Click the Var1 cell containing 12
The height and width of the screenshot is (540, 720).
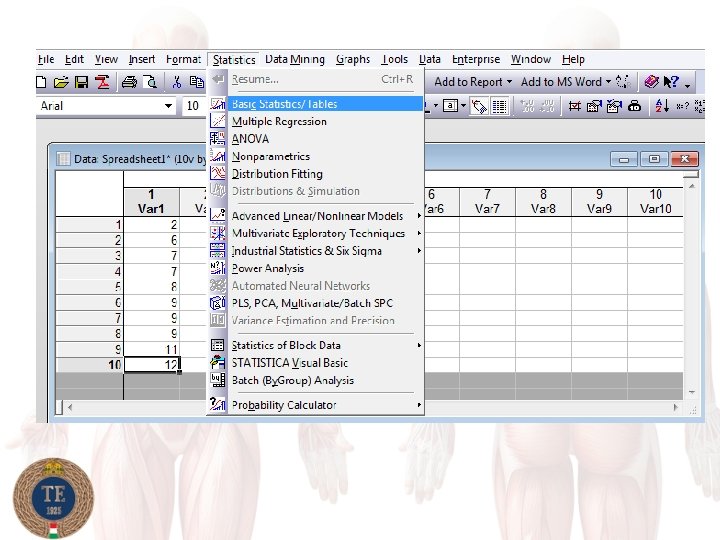152,365
